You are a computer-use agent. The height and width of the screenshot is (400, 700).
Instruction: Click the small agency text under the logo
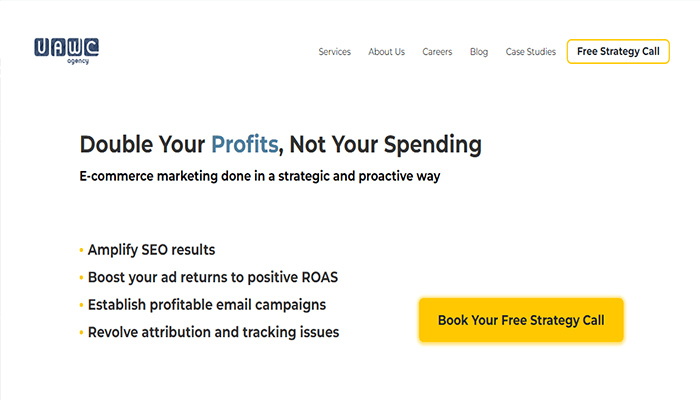coord(79,61)
